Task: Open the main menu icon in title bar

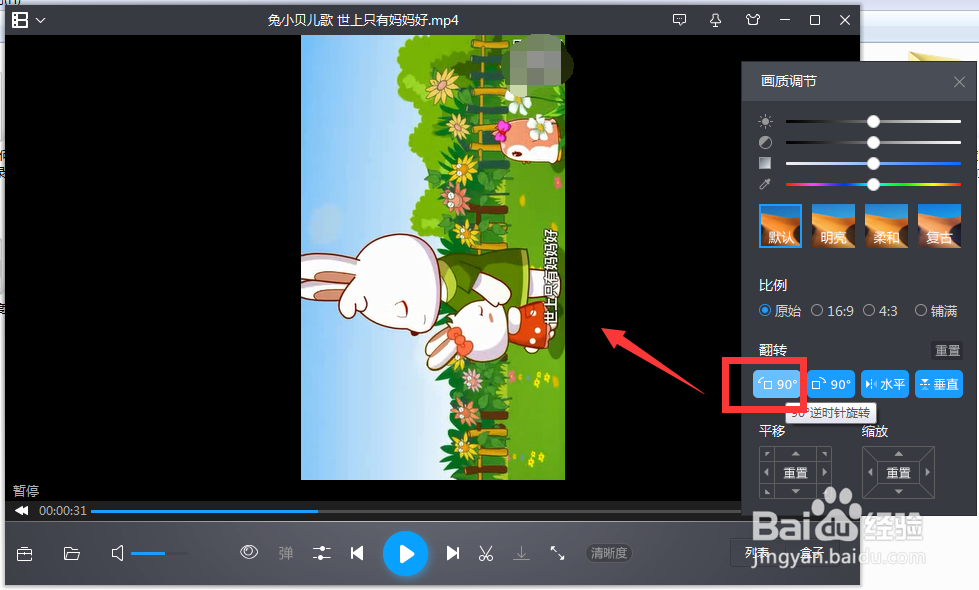Action: coord(20,20)
